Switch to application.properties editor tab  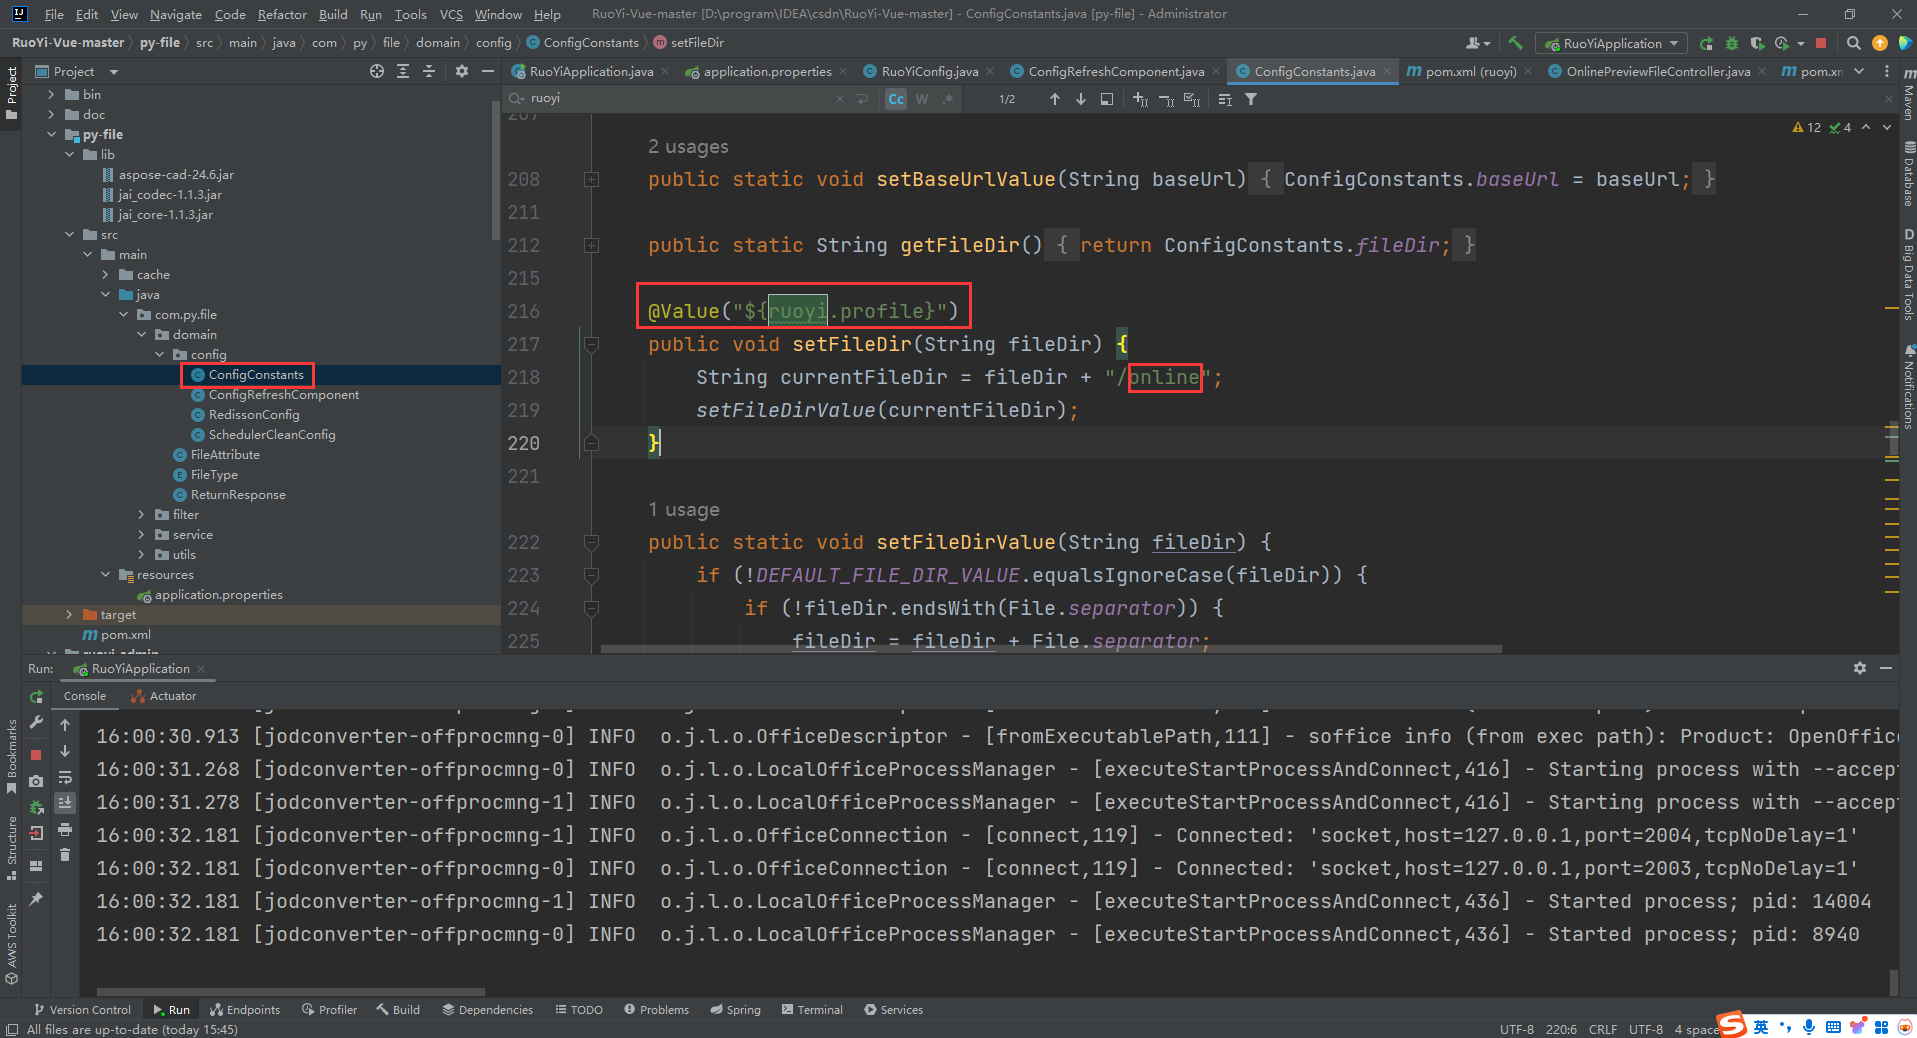click(x=767, y=71)
